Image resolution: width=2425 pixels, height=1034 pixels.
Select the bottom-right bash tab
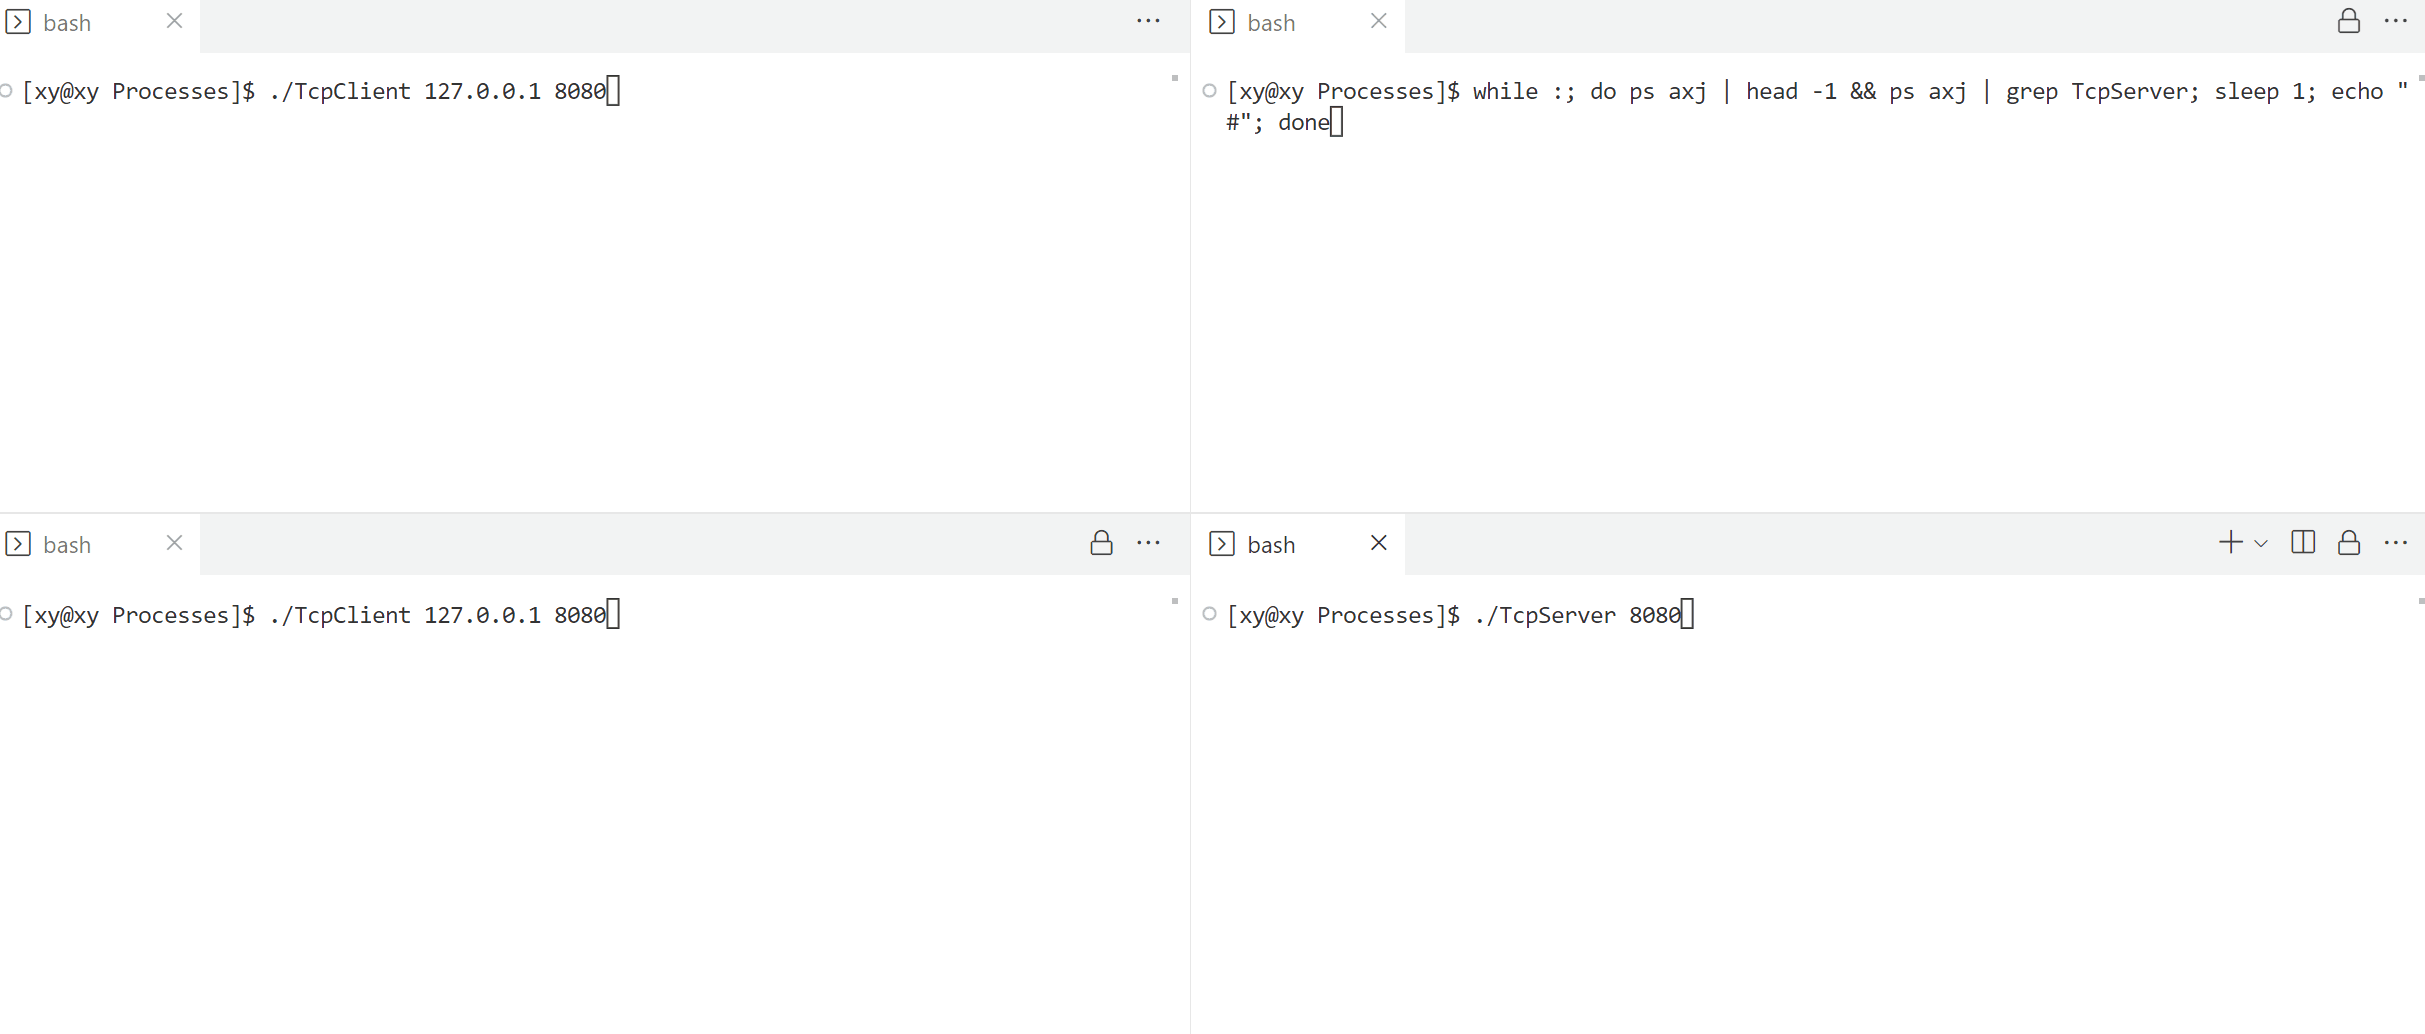(1271, 545)
